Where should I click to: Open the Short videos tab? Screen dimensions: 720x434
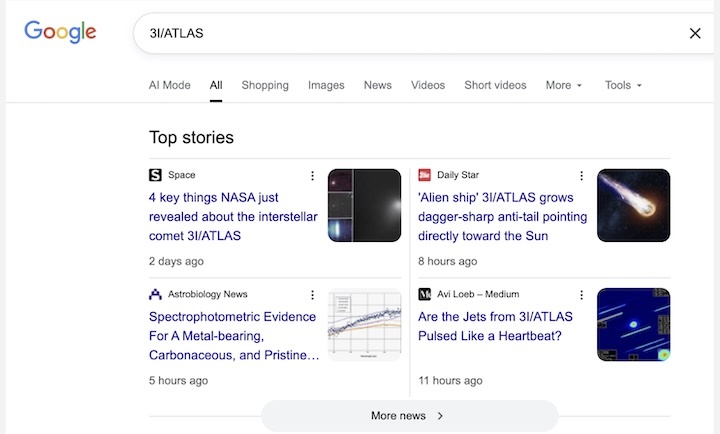[495, 85]
